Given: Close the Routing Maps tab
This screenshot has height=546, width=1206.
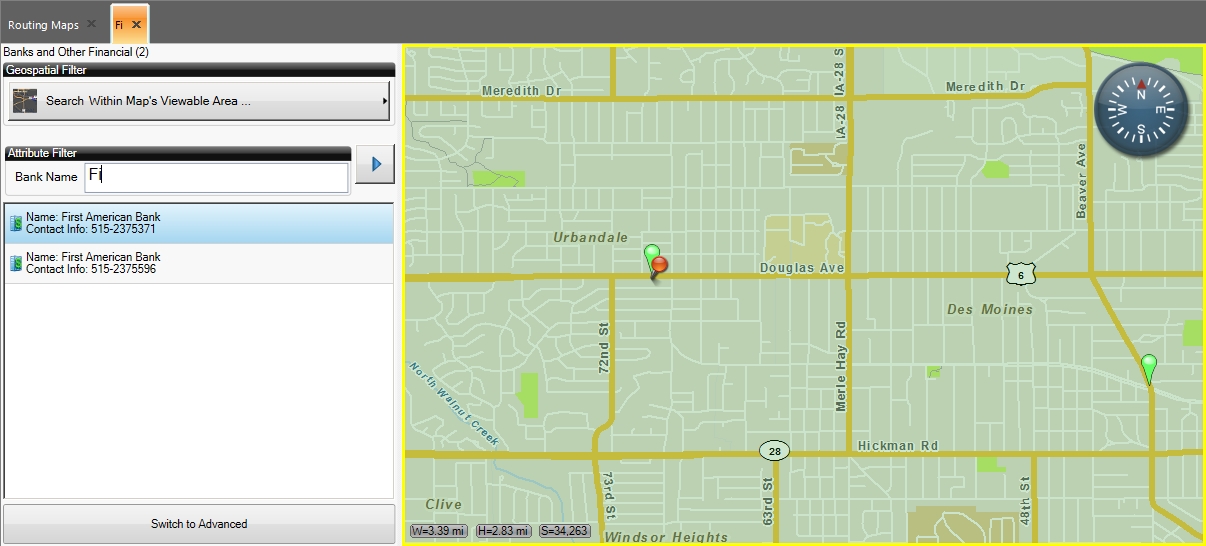Looking at the screenshot, I should pos(92,24).
